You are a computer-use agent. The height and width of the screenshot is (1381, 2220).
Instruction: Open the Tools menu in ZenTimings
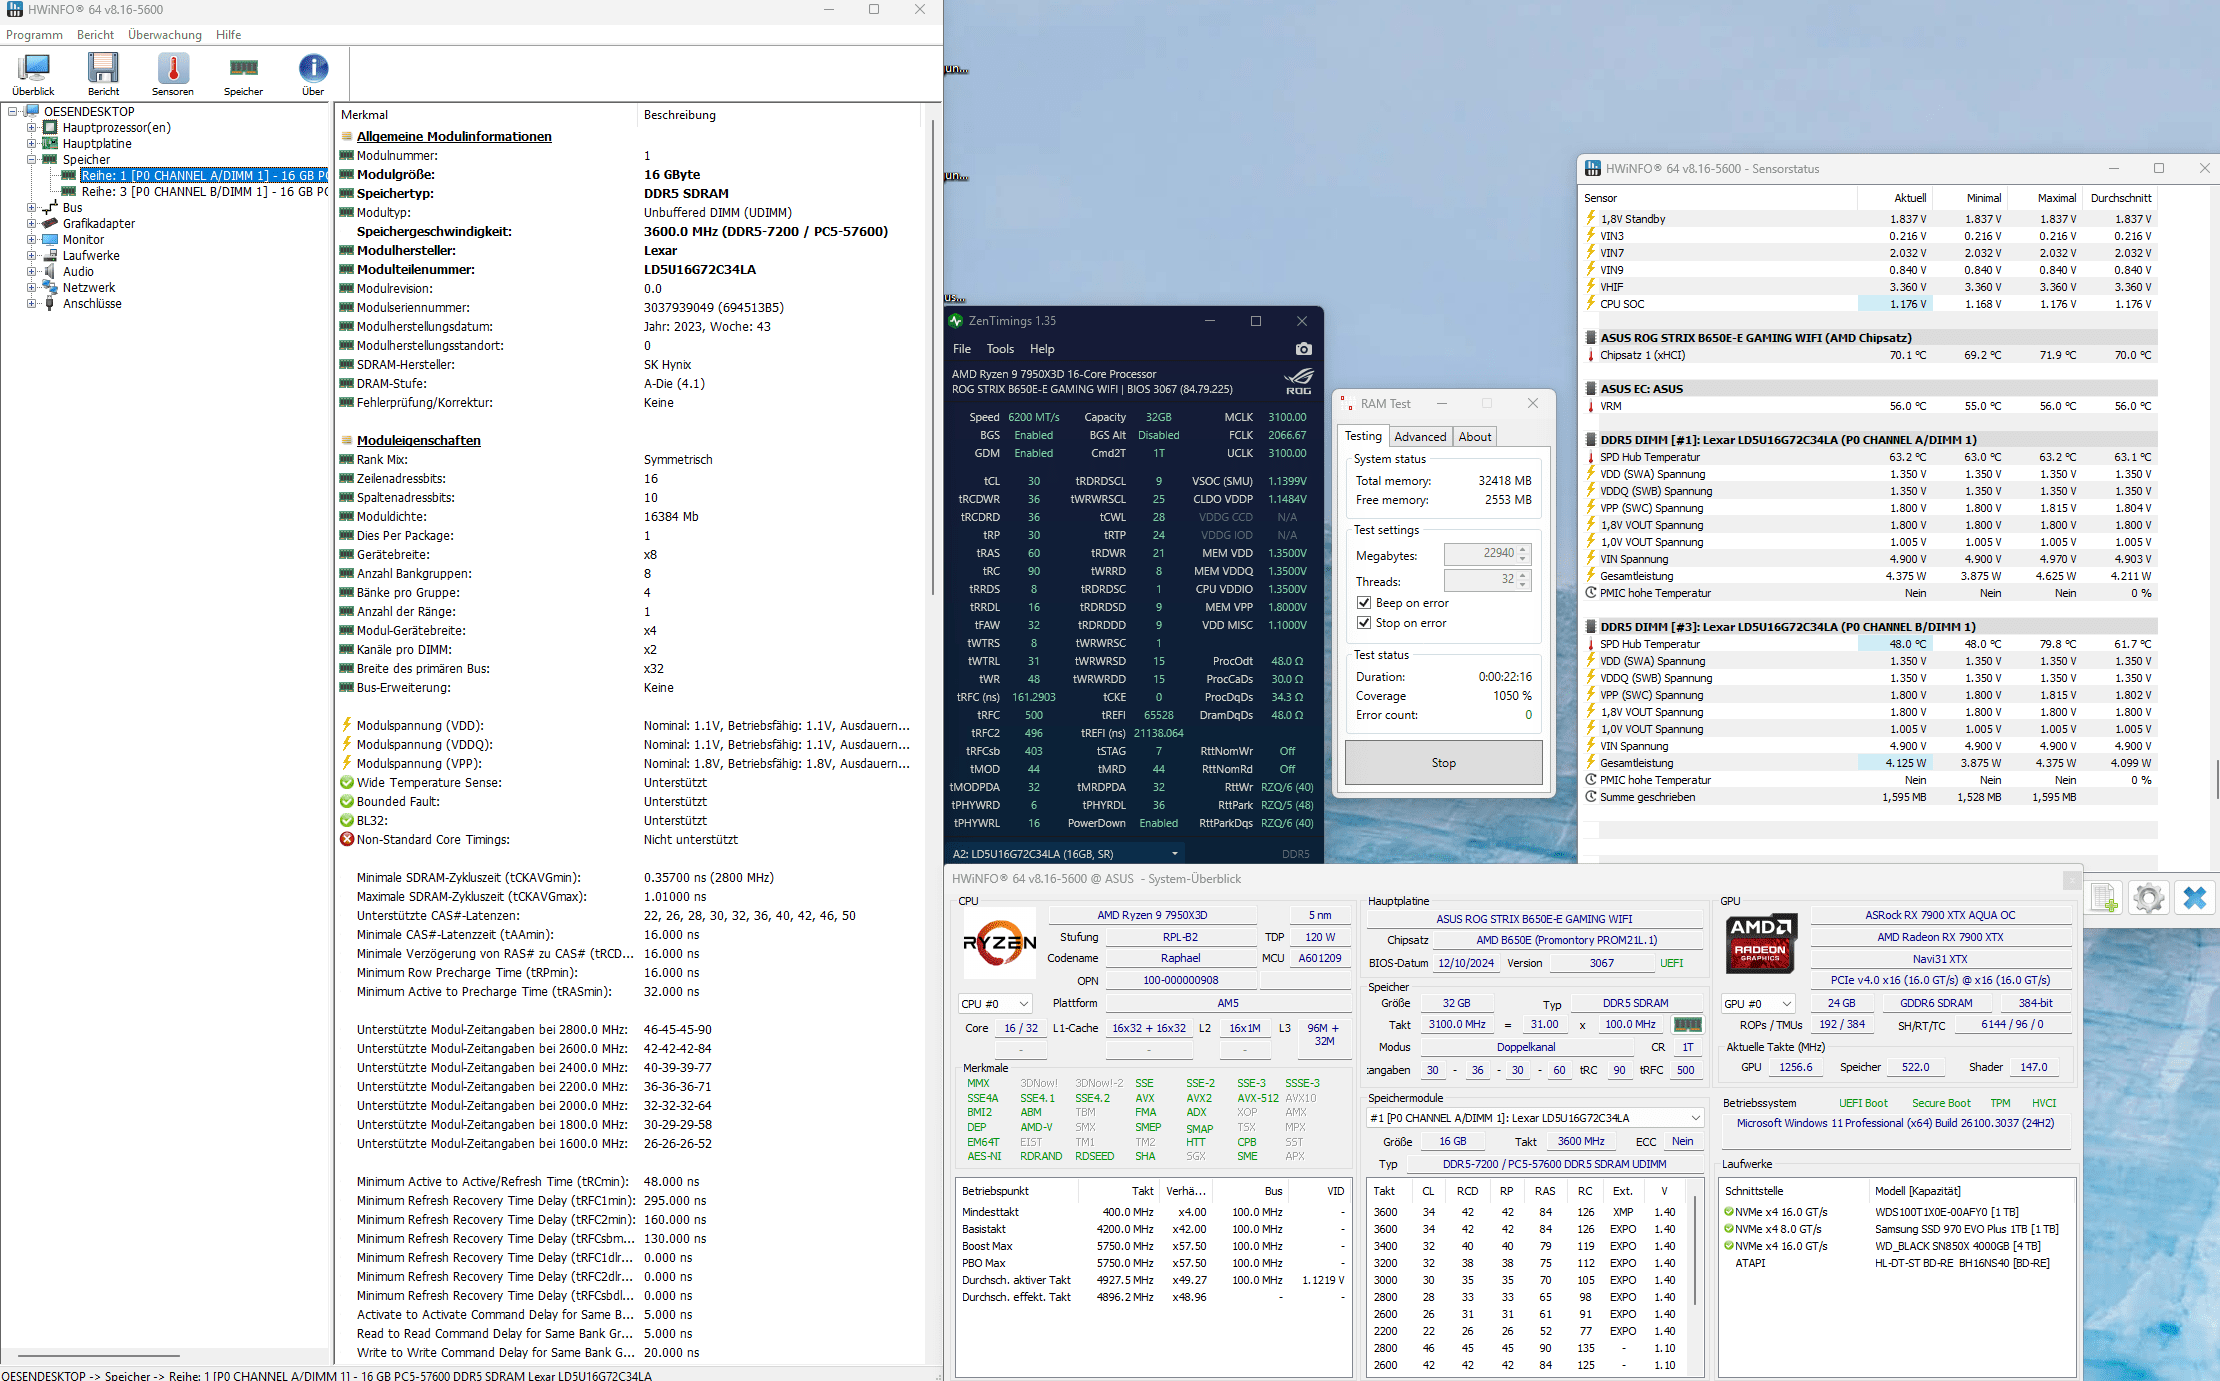tap(1000, 349)
